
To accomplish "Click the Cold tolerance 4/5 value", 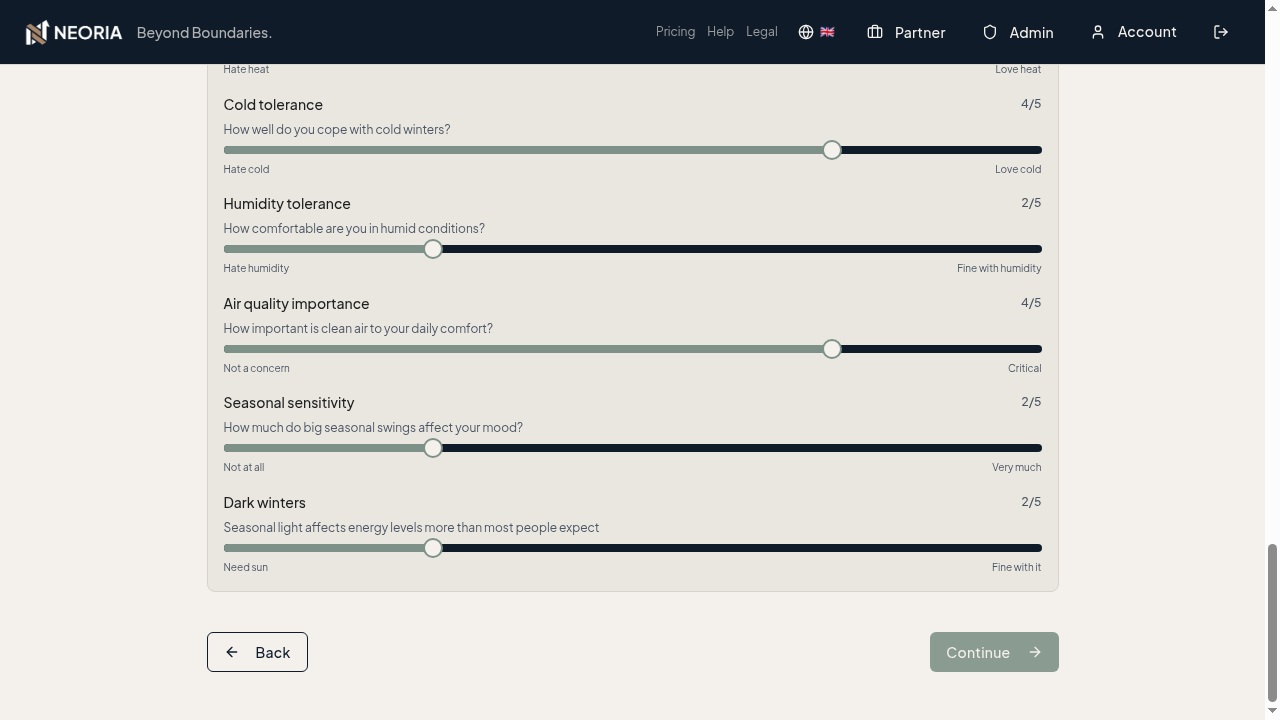I will [x=1031, y=104].
